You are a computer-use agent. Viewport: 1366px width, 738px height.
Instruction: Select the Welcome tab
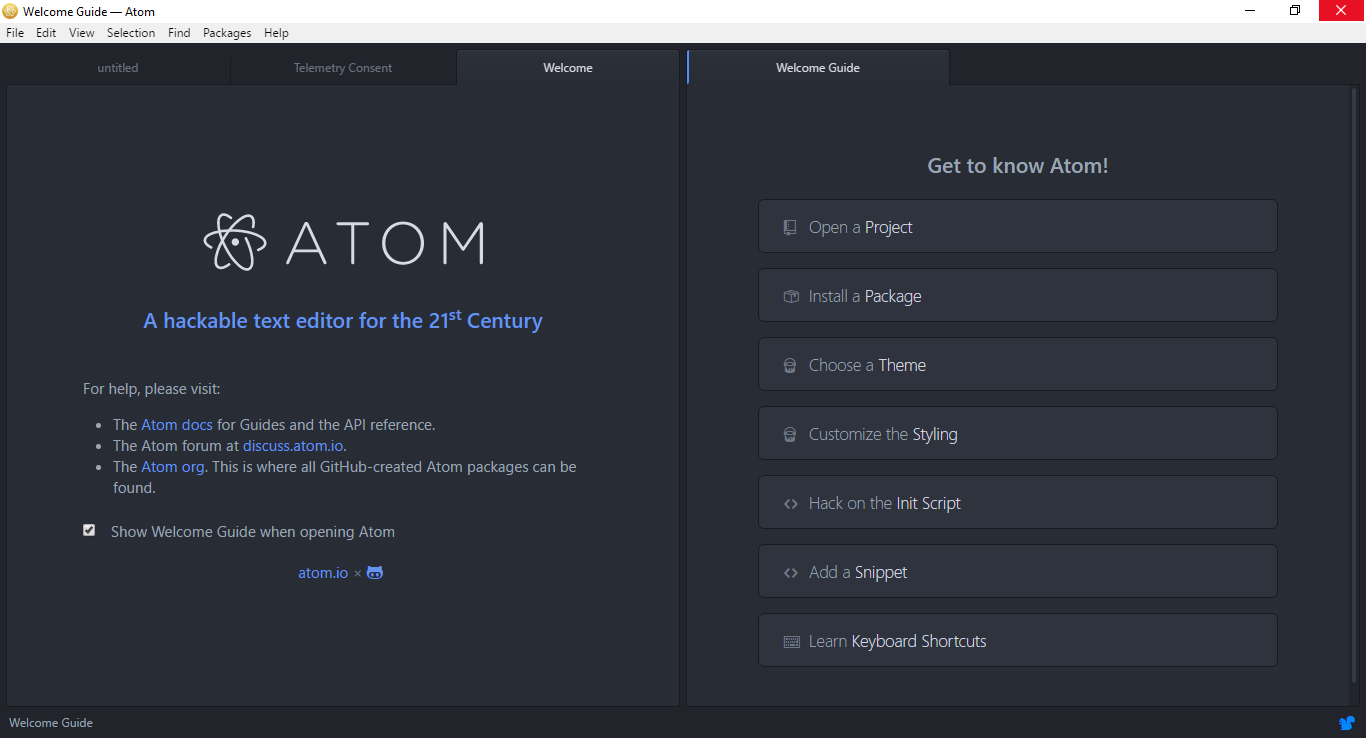[x=568, y=68]
